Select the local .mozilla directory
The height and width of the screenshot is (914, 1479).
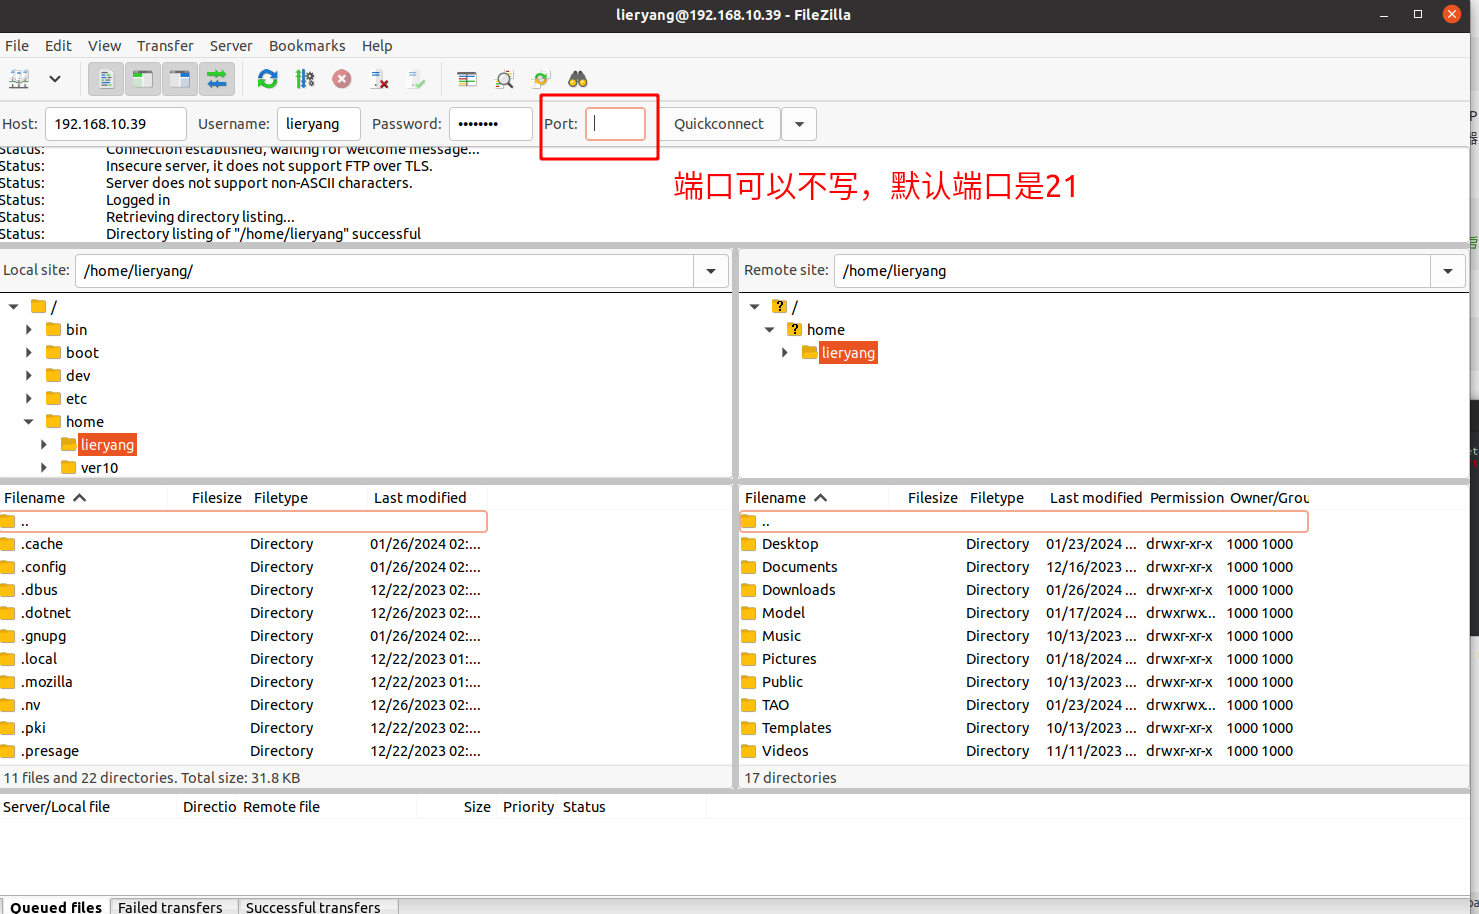click(243, 682)
